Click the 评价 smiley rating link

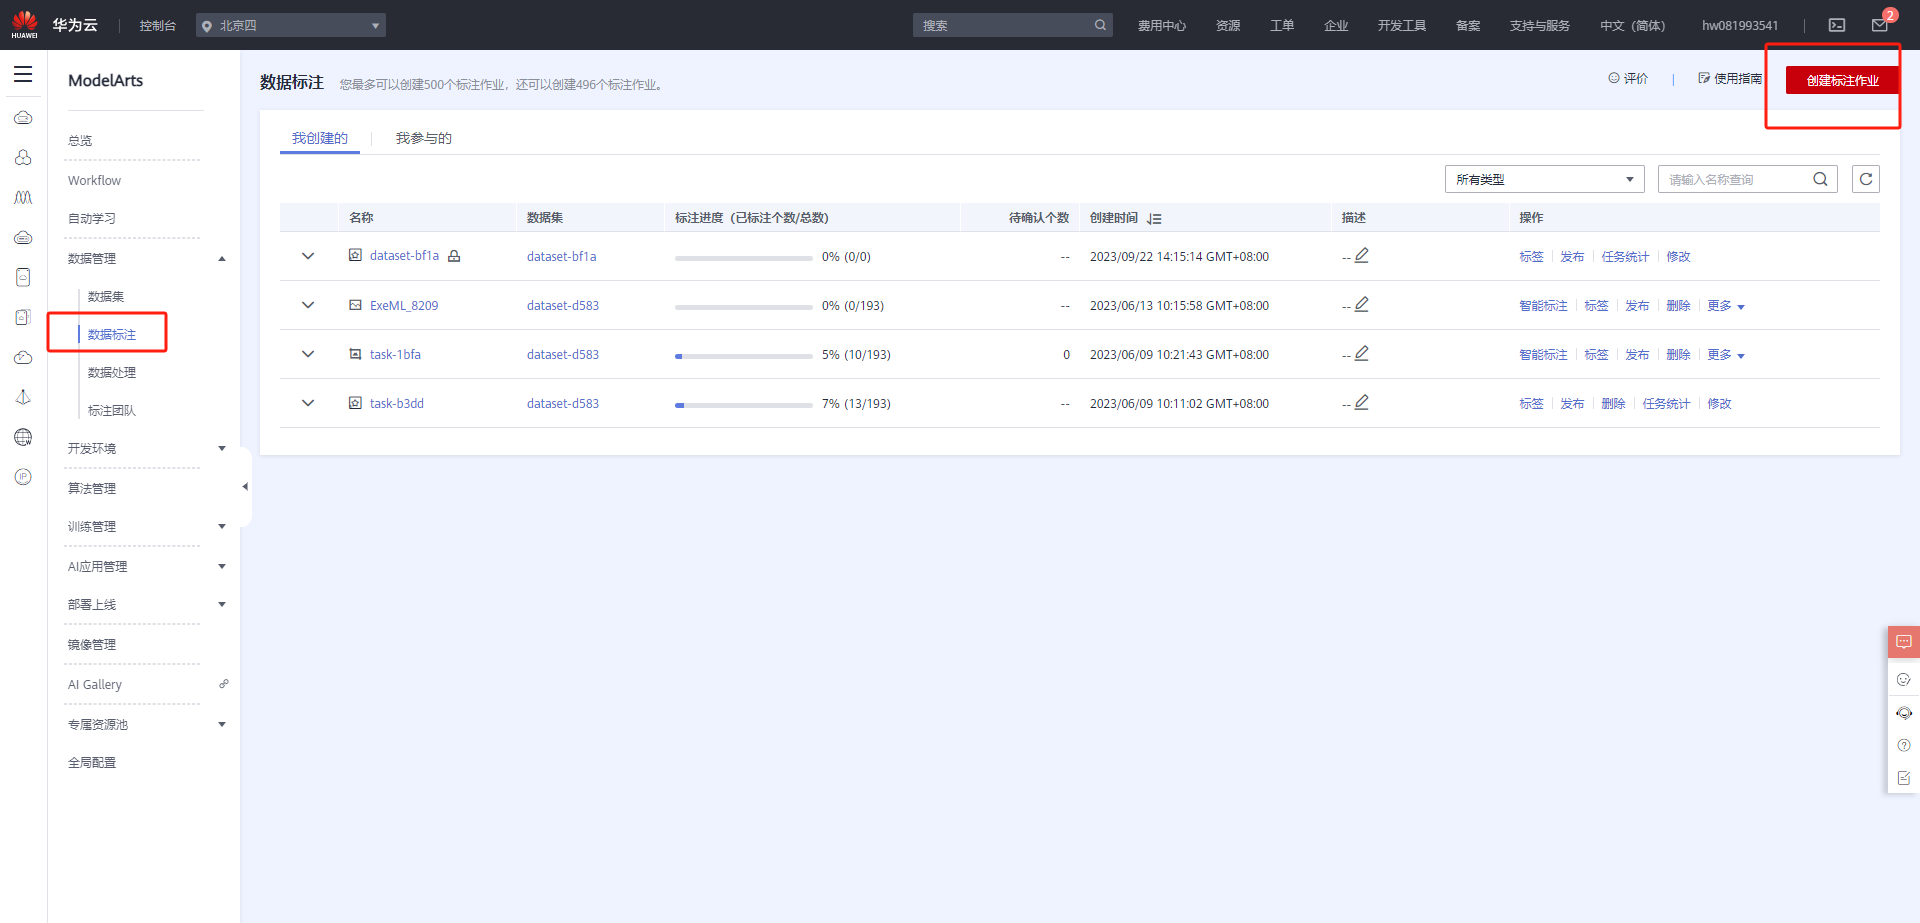pyautogui.click(x=1628, y=78)
